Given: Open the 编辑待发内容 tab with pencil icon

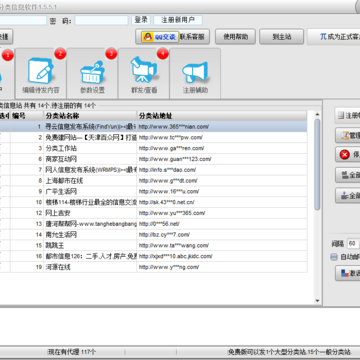Looking at the screenshot, I should click(41, 73).
